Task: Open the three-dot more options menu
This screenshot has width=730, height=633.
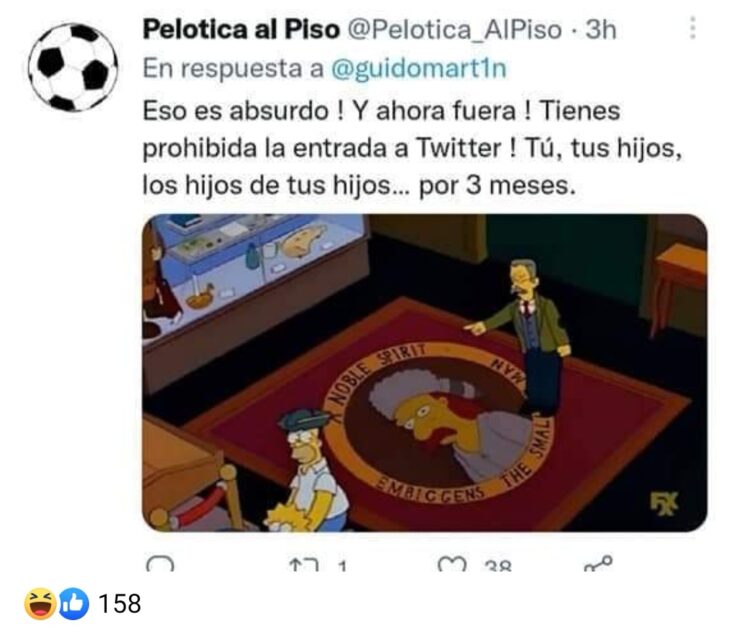Action: pos(693,28)
